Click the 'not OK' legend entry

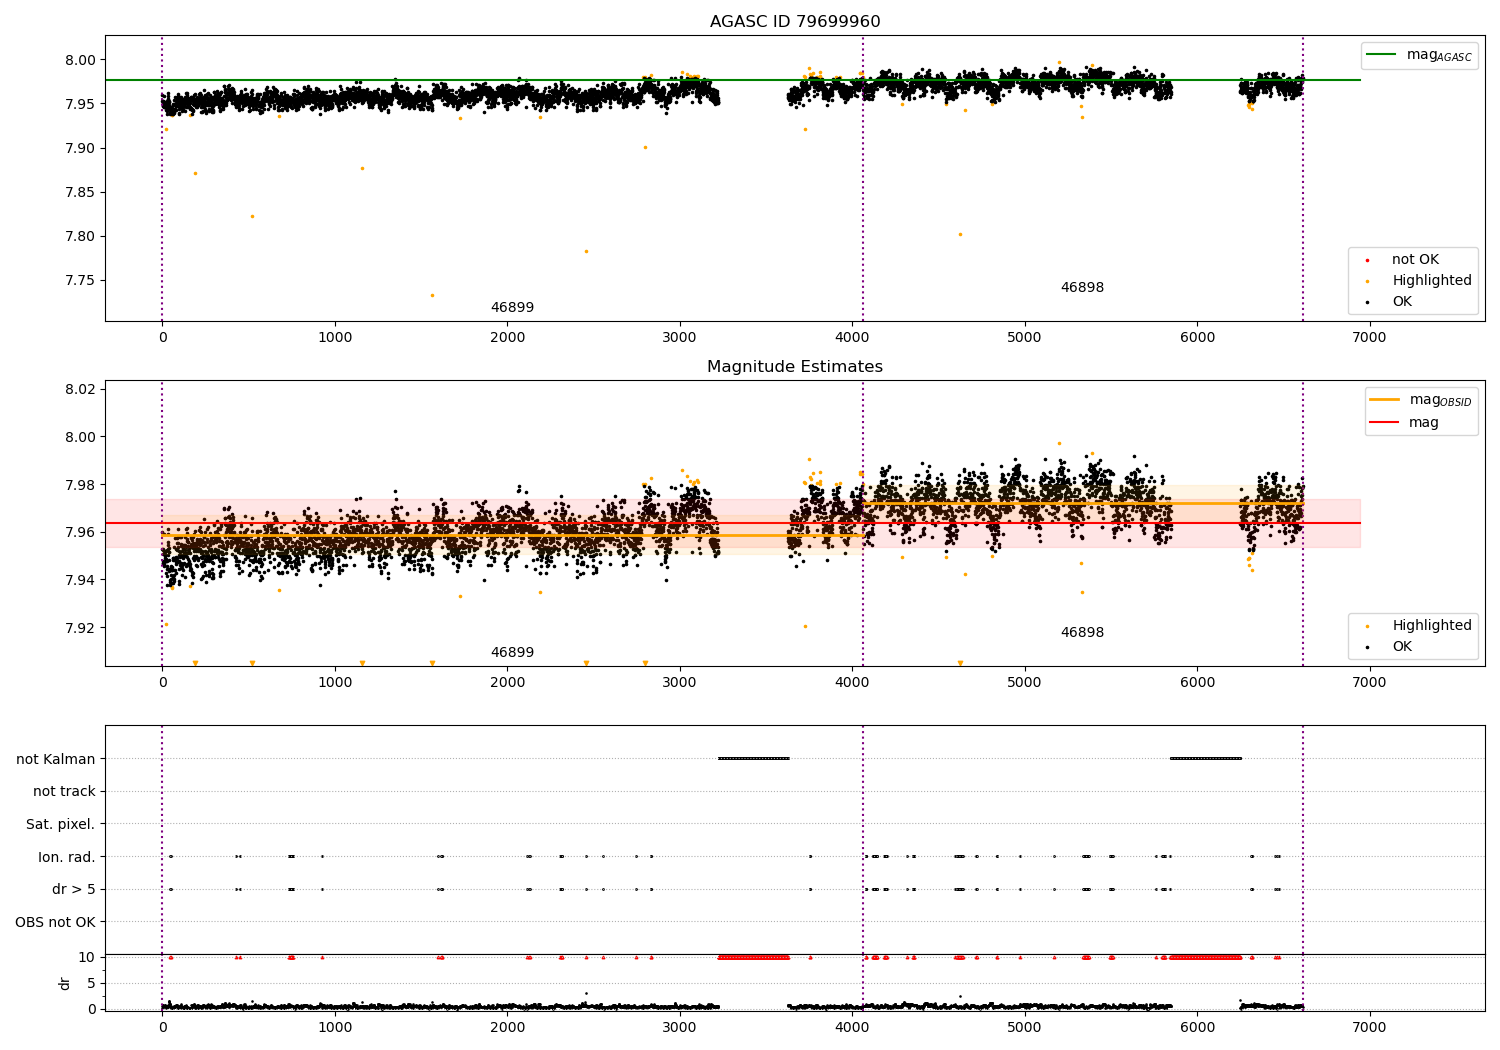[x=1415, y=260]
